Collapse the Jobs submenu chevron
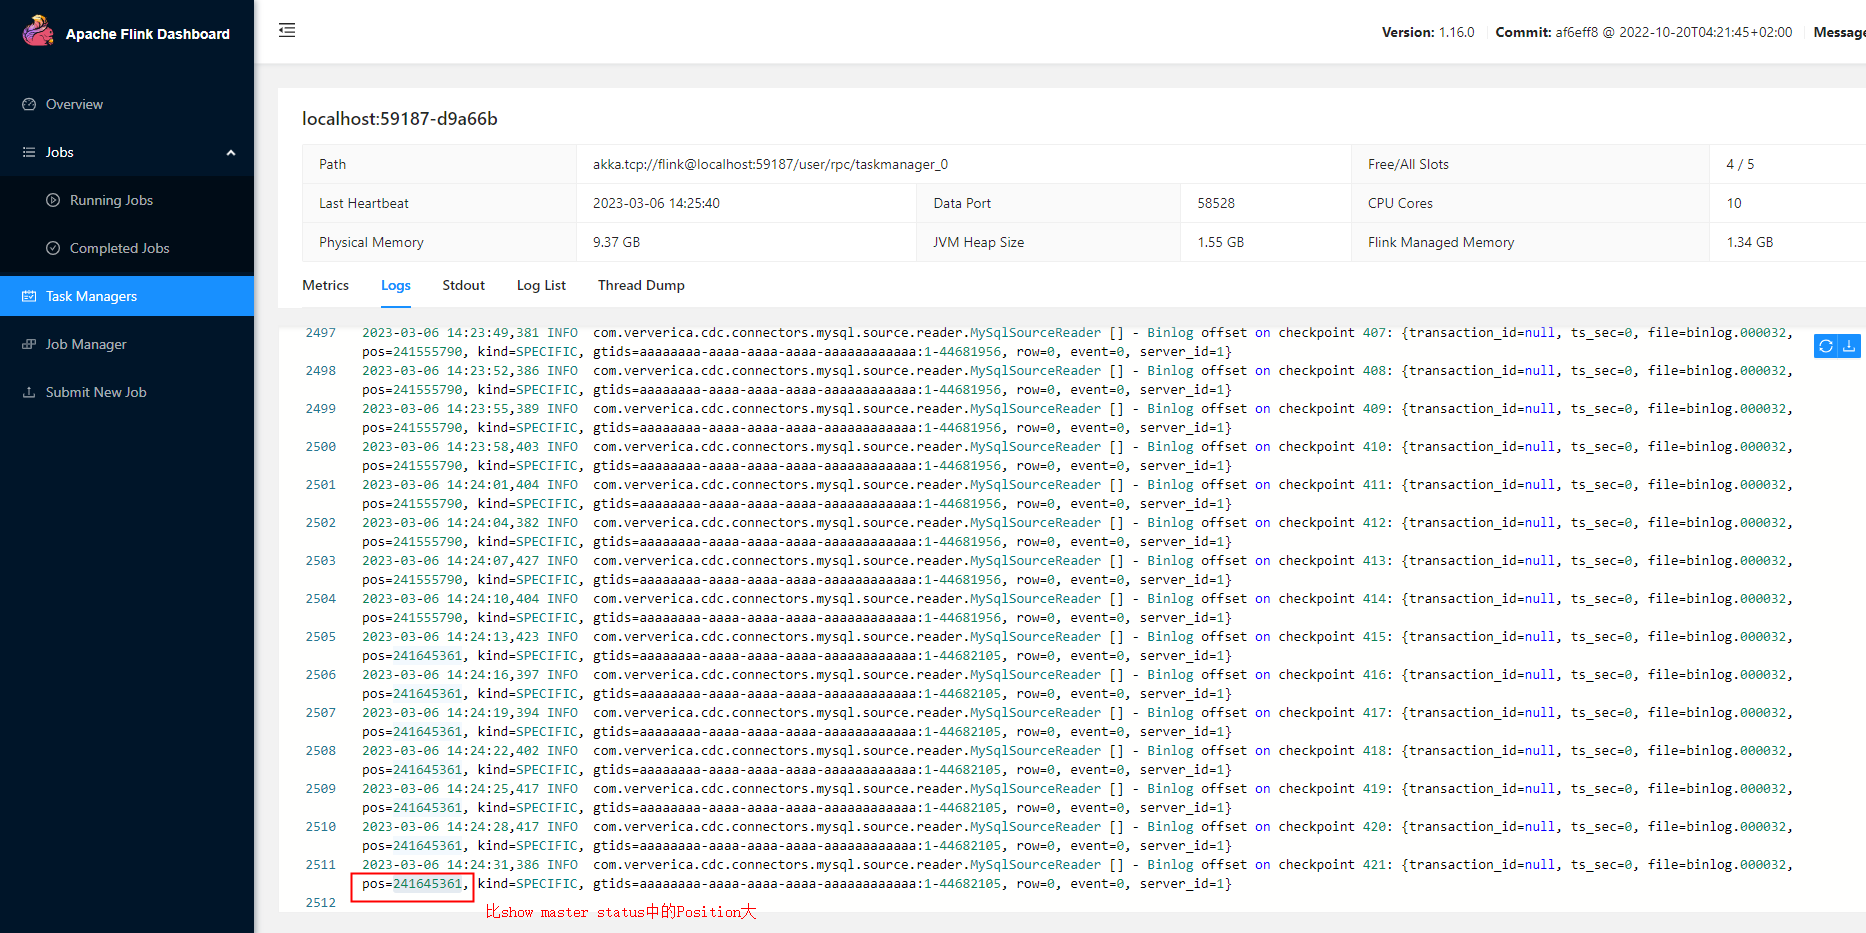 click(231, 153)
